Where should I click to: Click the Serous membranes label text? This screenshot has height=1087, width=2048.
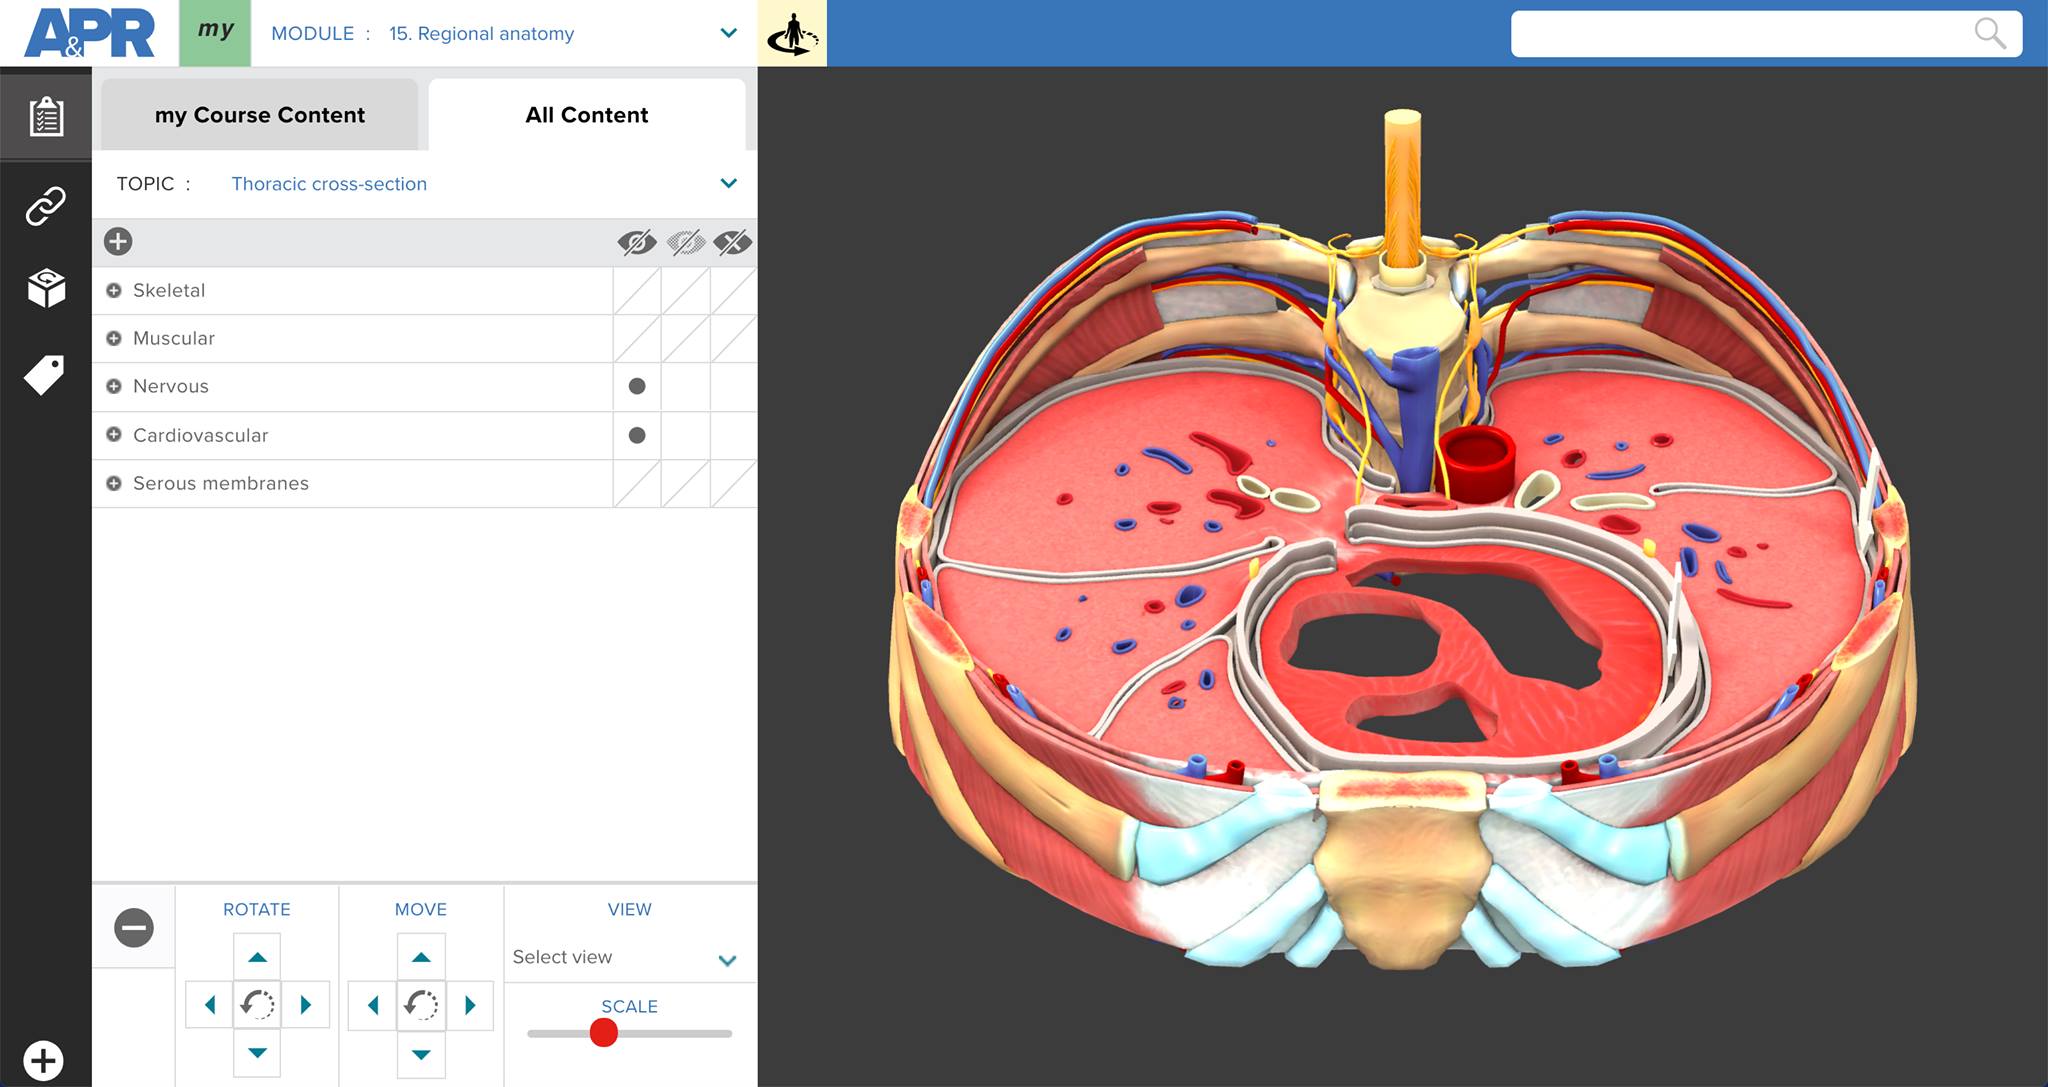(x=221, y=483)
